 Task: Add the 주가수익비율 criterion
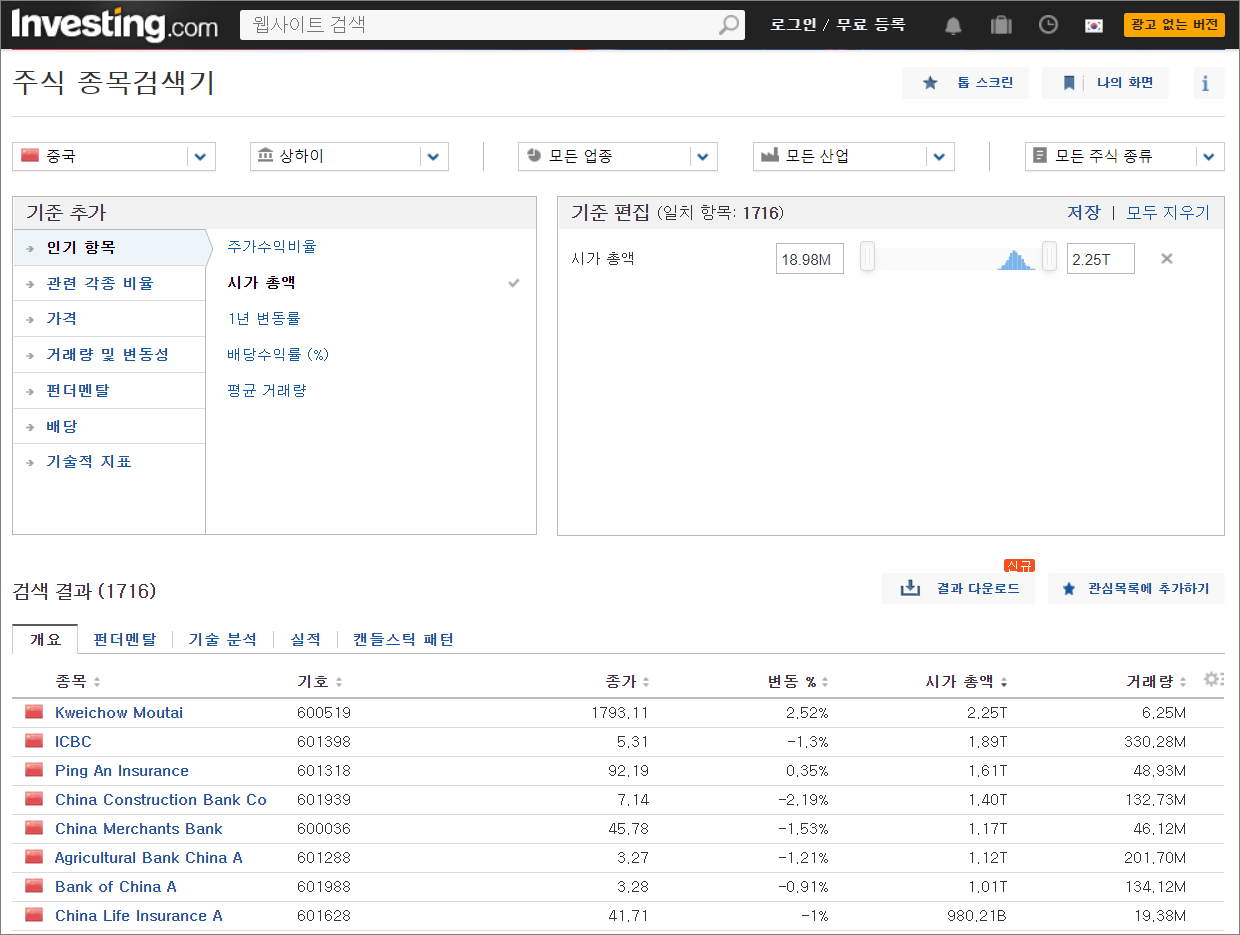pos(272,246)
